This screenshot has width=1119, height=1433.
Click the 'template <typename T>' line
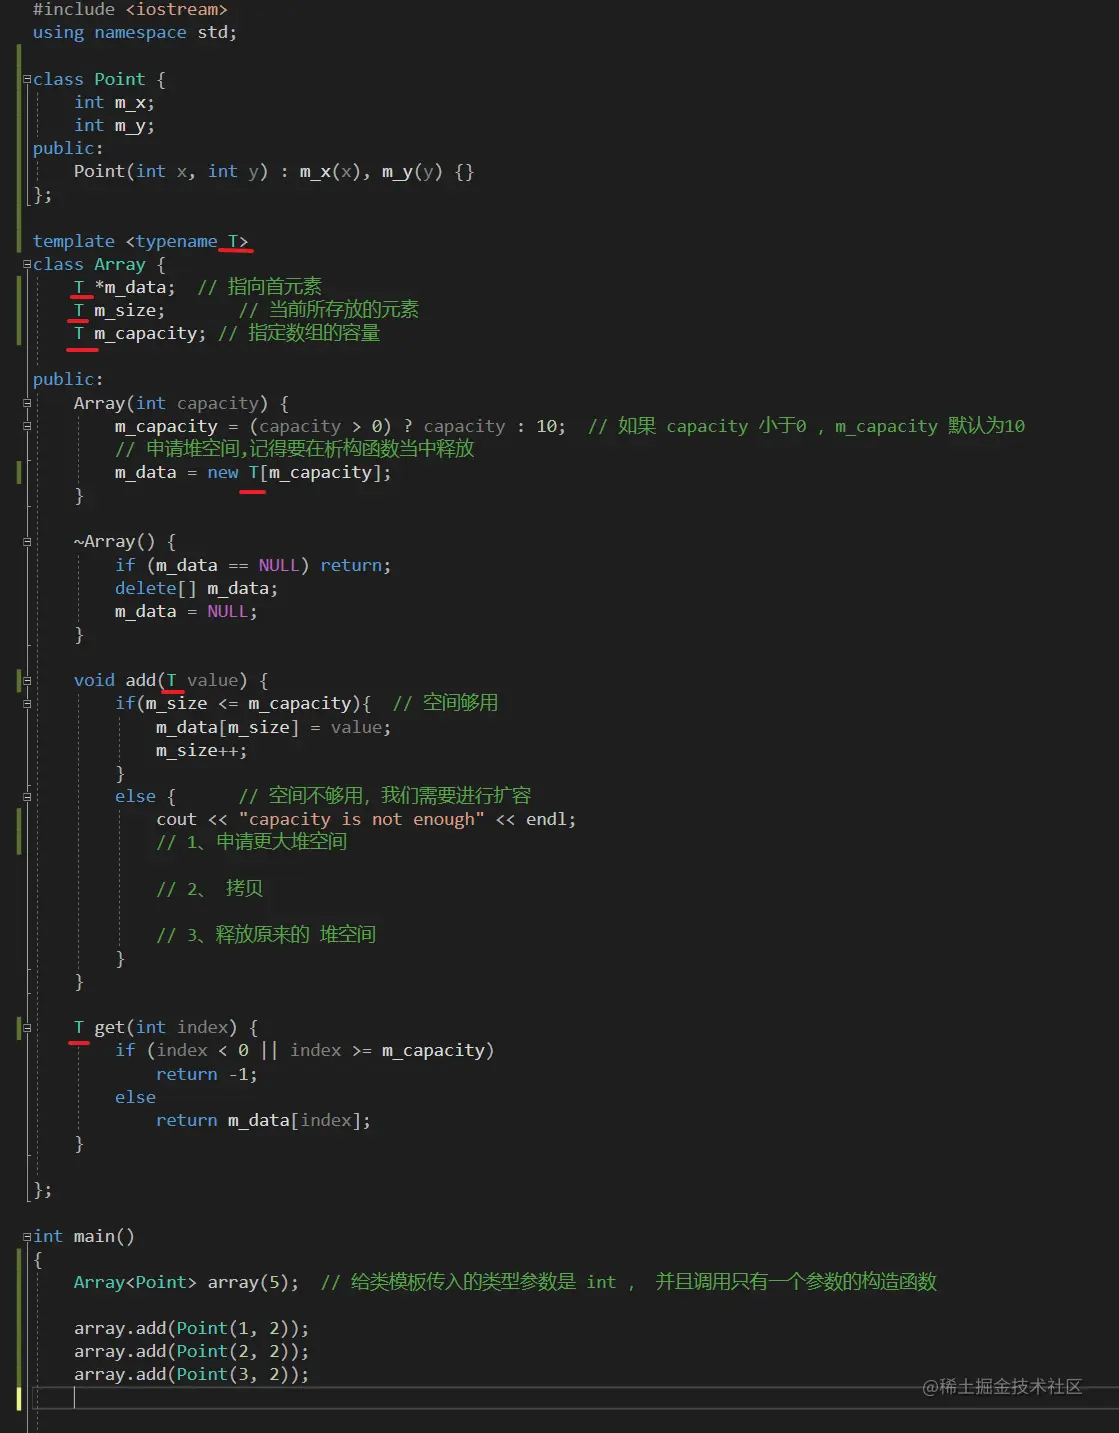click(141, 241)
